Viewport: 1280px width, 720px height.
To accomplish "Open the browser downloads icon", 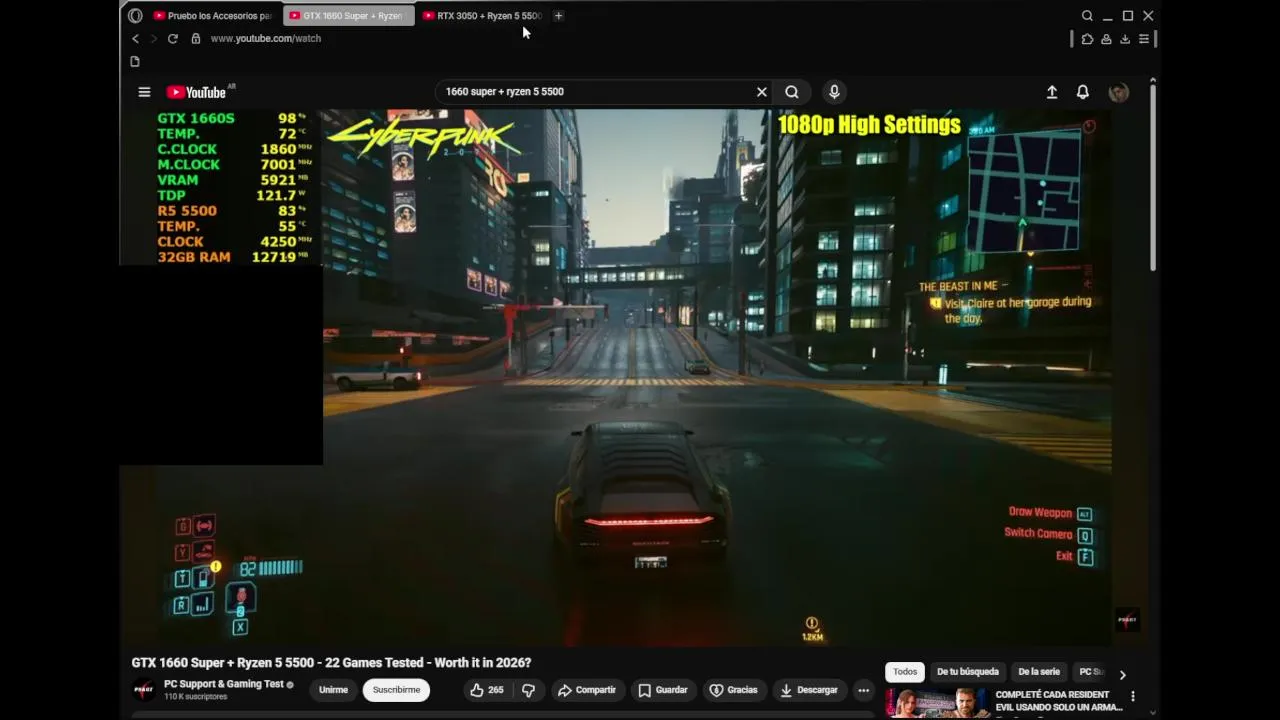I will point(1125,39).
